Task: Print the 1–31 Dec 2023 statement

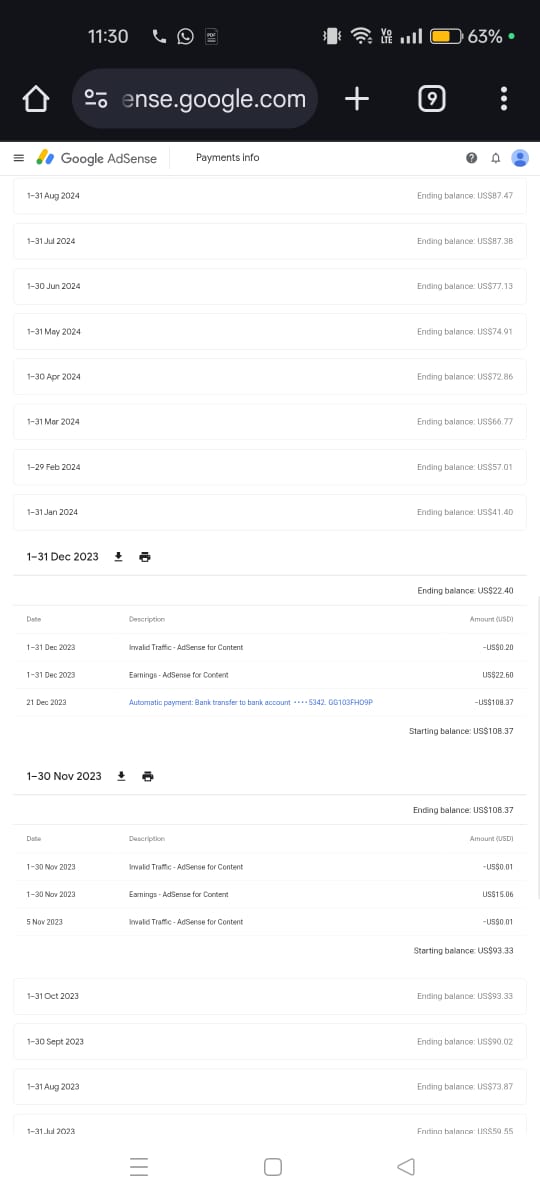Action: click(x=145, y=556)
